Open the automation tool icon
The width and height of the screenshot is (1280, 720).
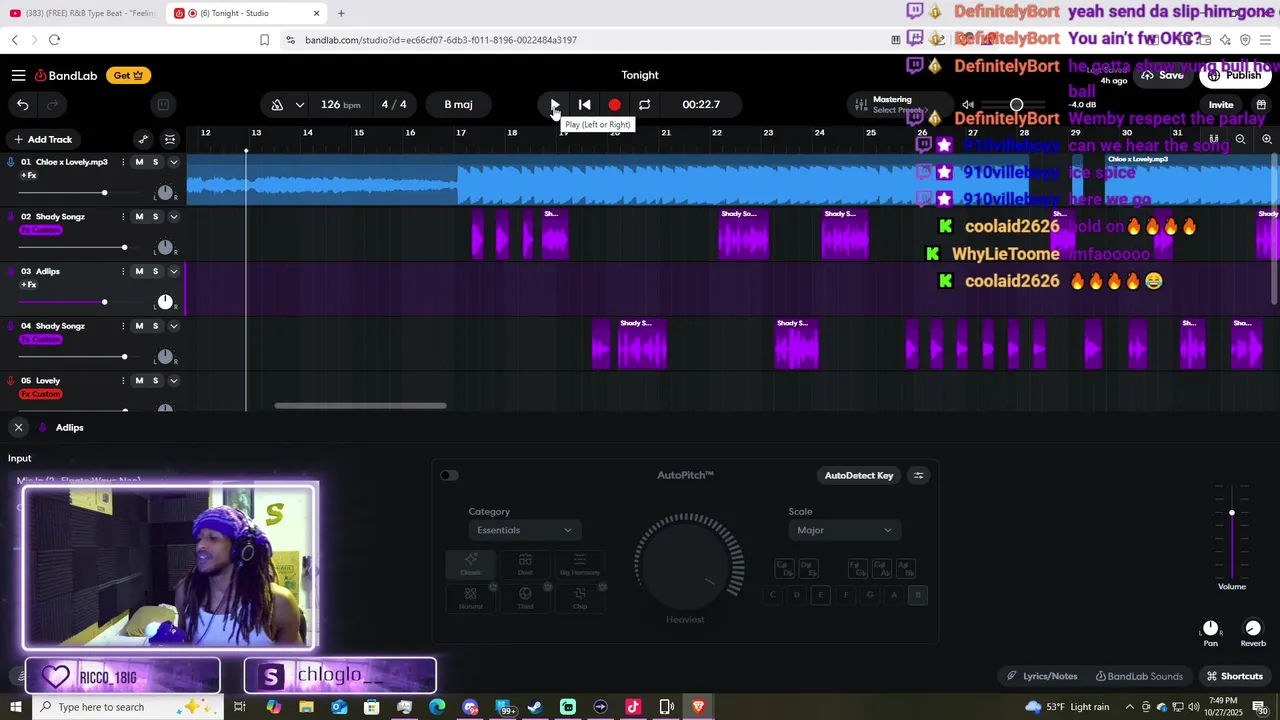click(x=143, y=140)
